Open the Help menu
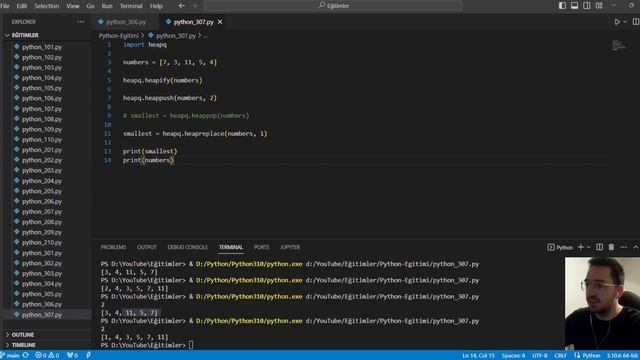 156,6
